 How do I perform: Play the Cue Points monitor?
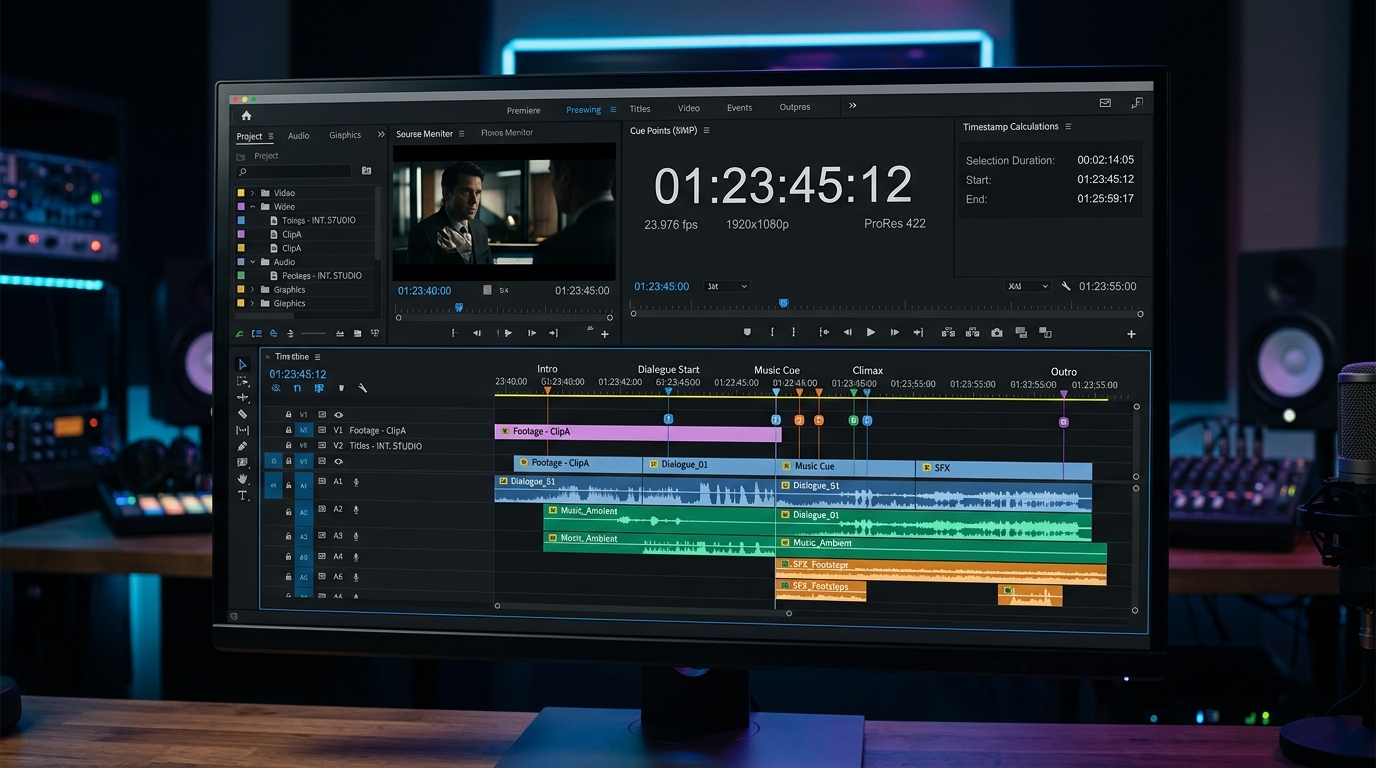(x=871, y=332)
